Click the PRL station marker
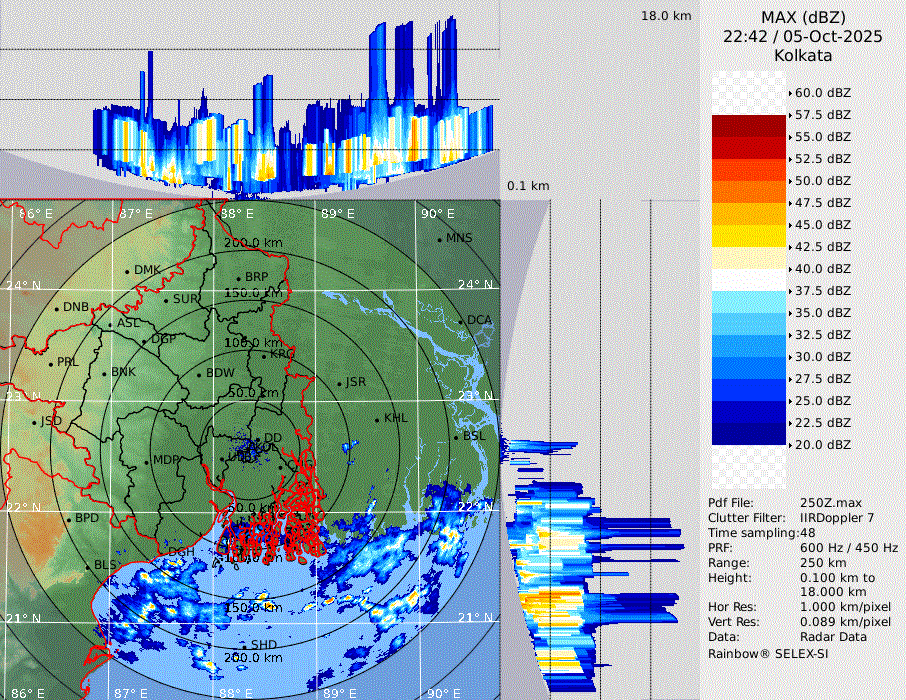 (50, 363)
